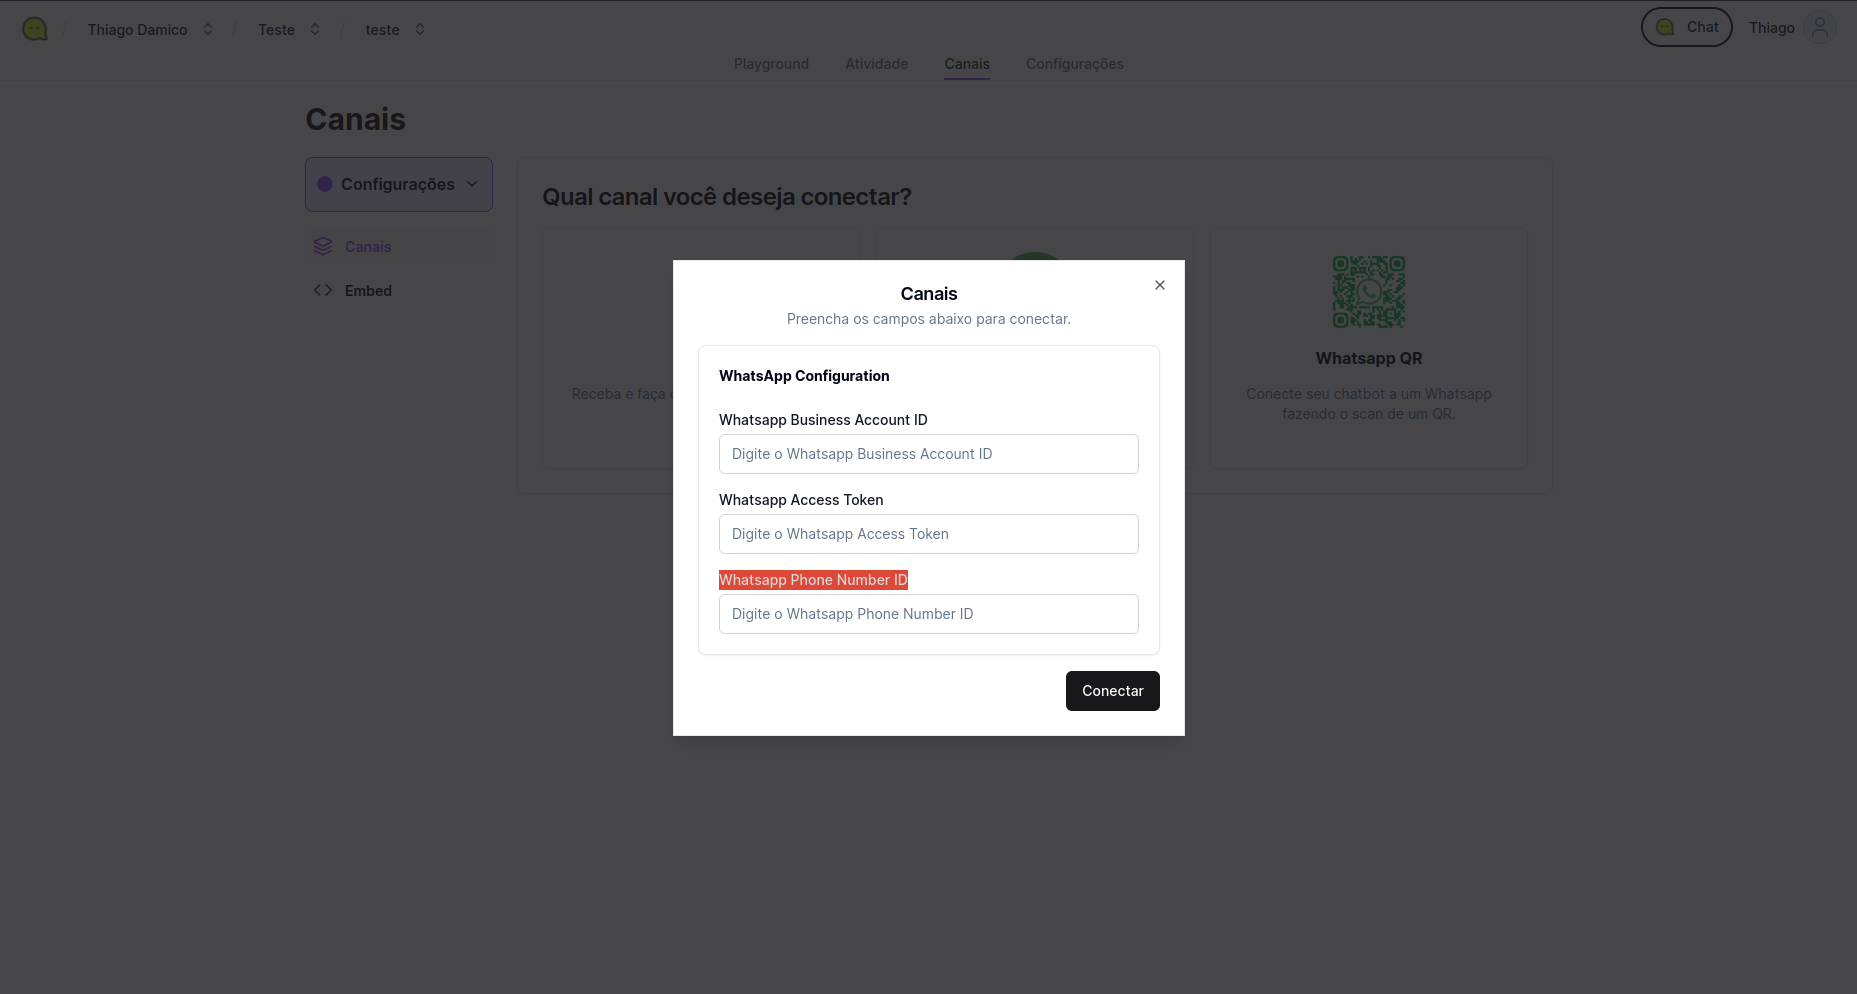Click the Whatsapp QR code icon
Image resolution: width=1857 pixels, height=994 pixels.
tap(1368, 292)
